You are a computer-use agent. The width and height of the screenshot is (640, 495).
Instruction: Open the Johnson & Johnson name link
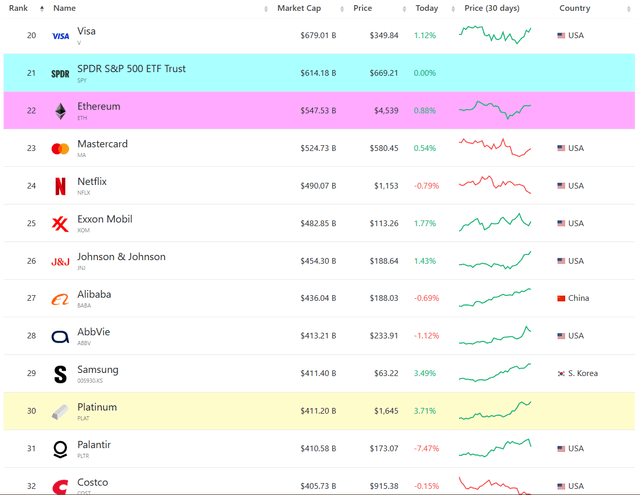pyautogui.click(x=121, y=257)
